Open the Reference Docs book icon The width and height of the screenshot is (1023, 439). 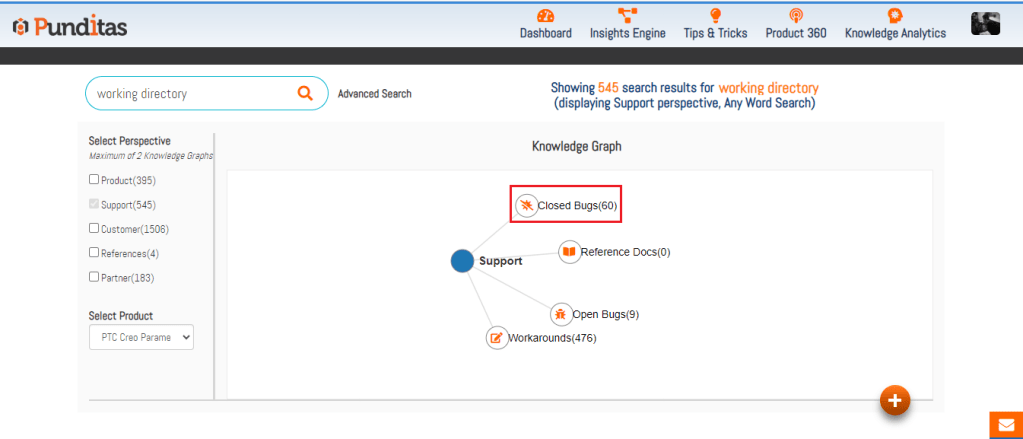(569, 252)
